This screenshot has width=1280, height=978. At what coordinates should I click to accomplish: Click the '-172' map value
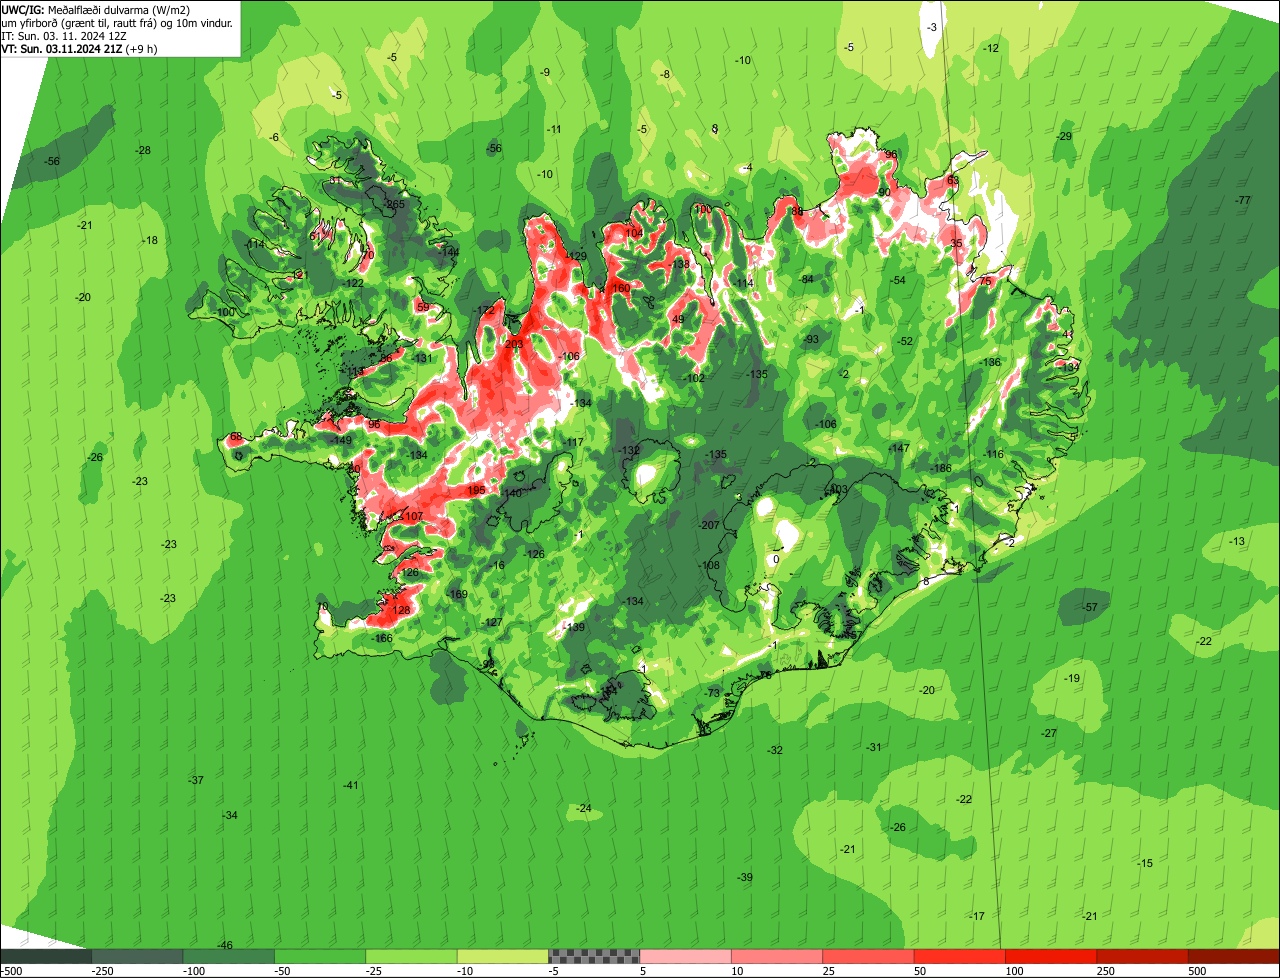point(485,310)
